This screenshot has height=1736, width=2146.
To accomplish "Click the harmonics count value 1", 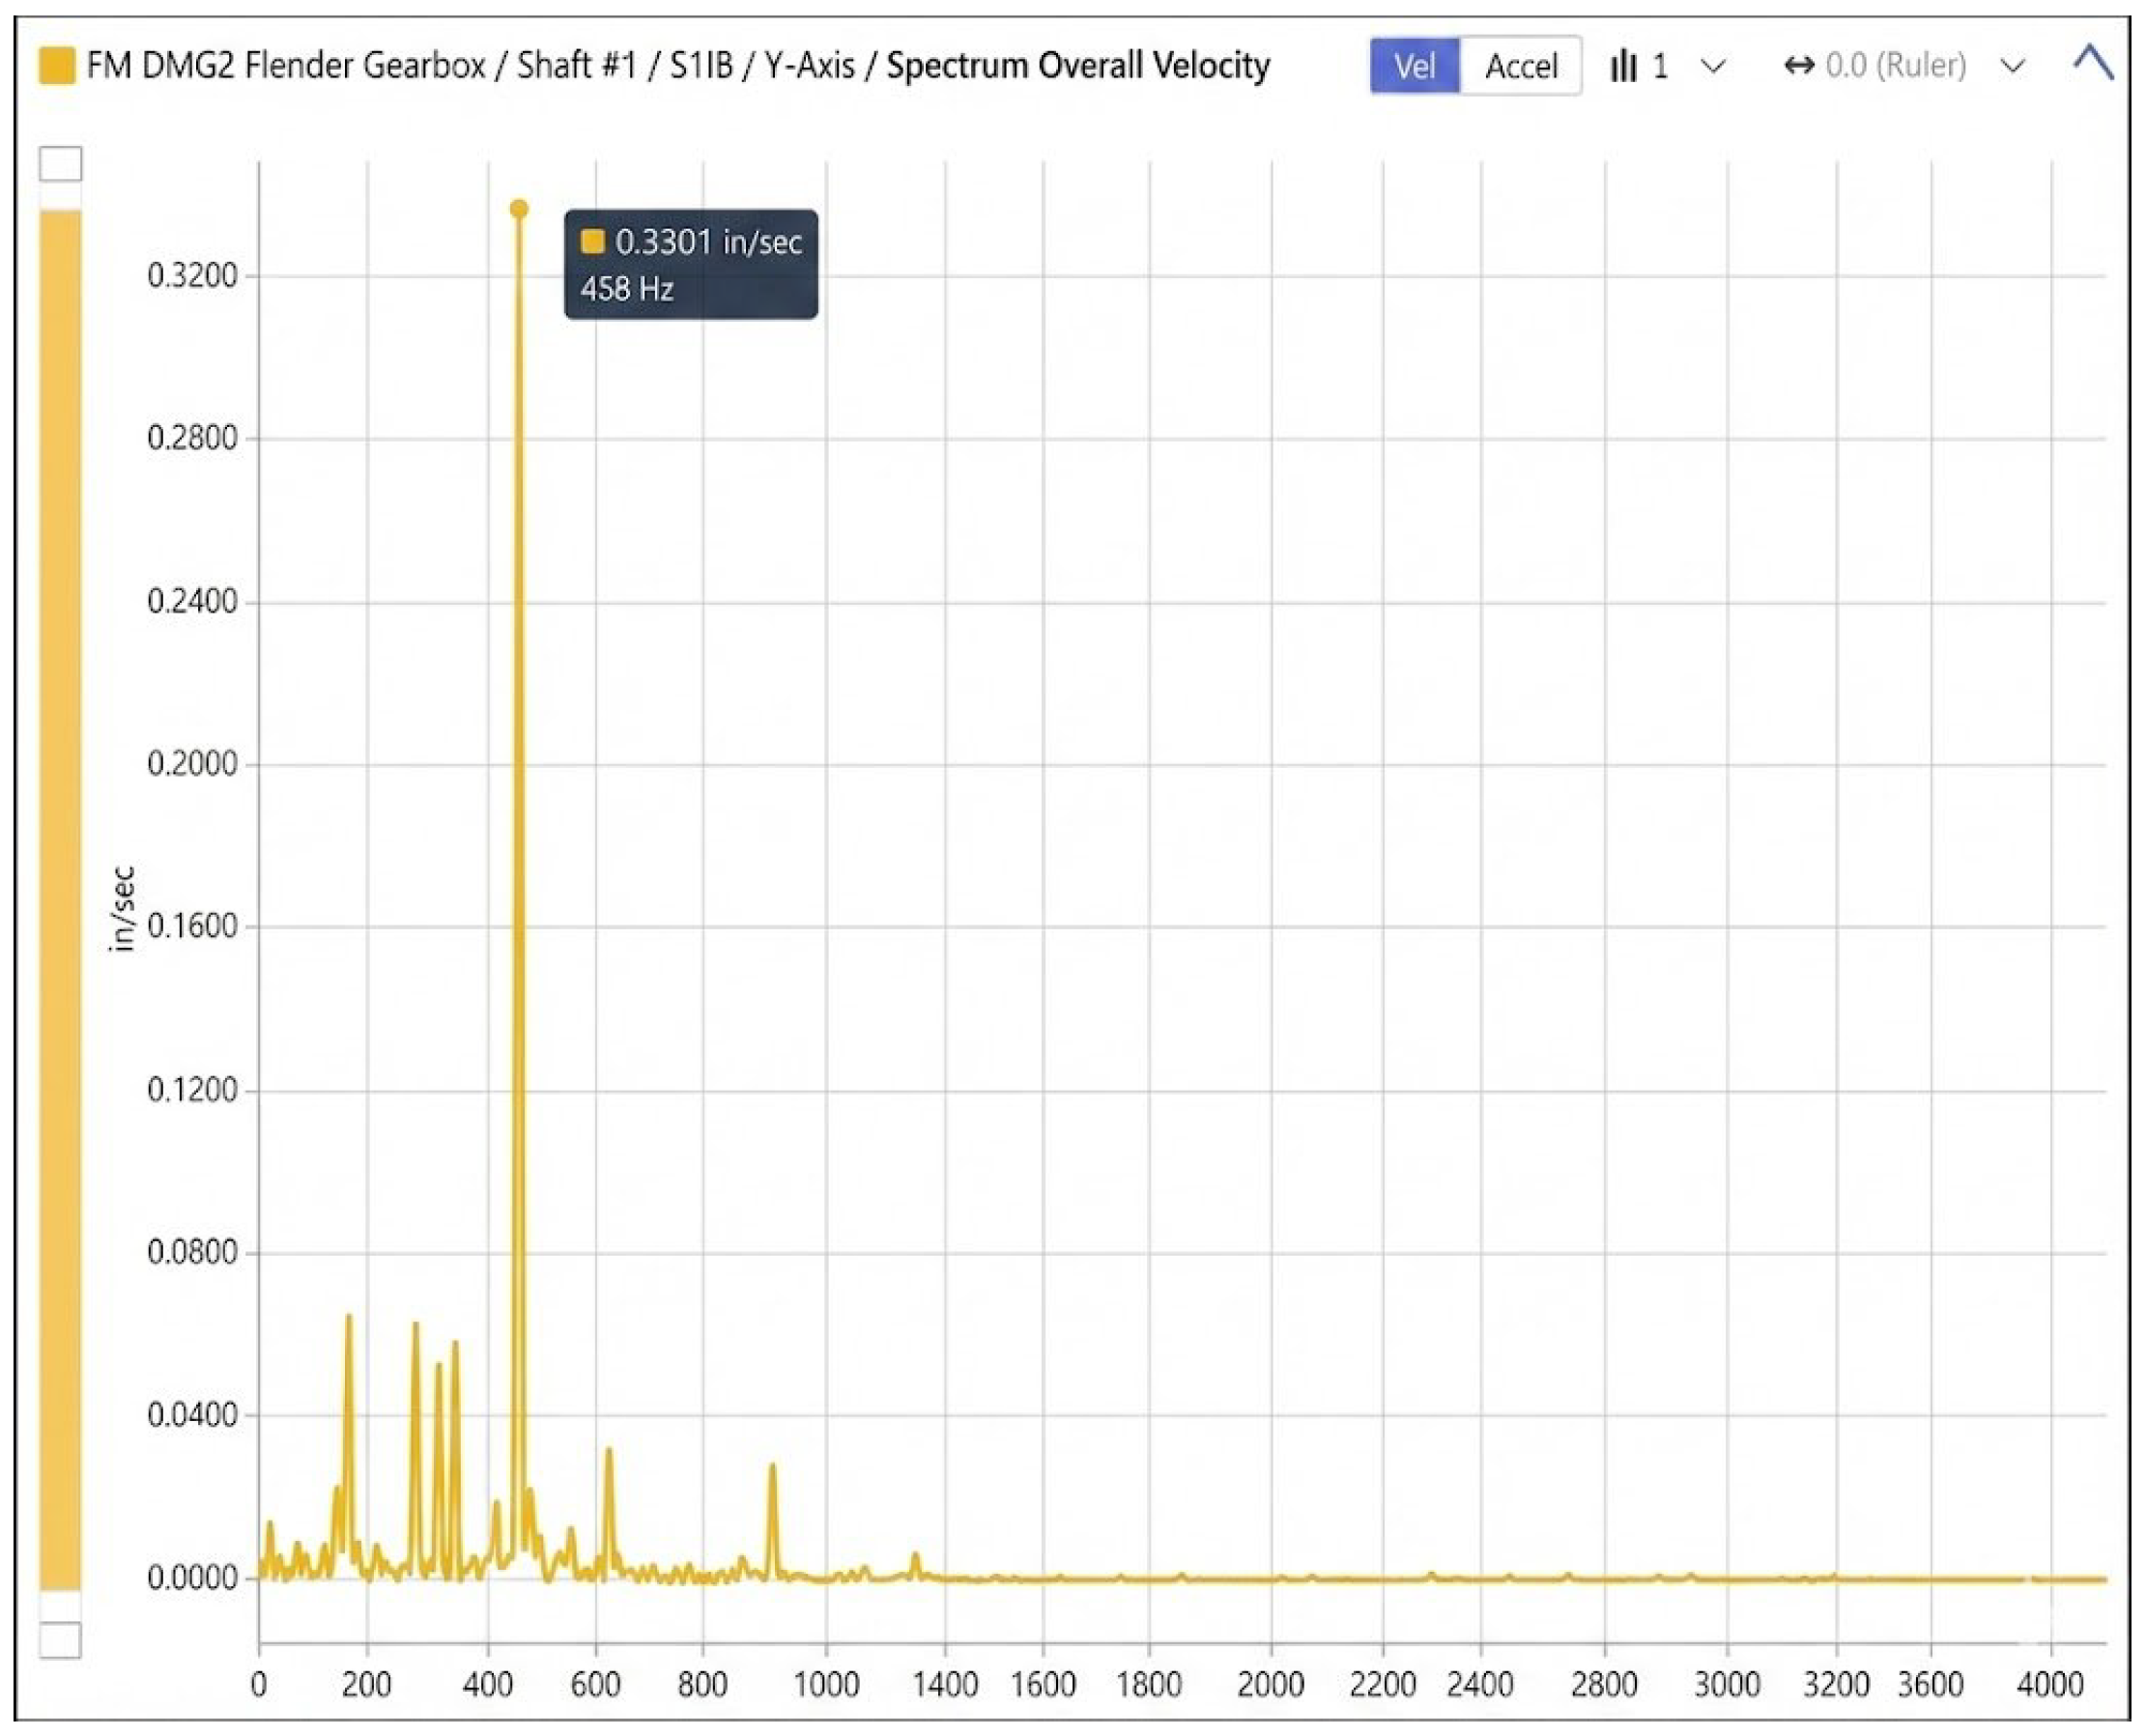I will click(1660, 66).
